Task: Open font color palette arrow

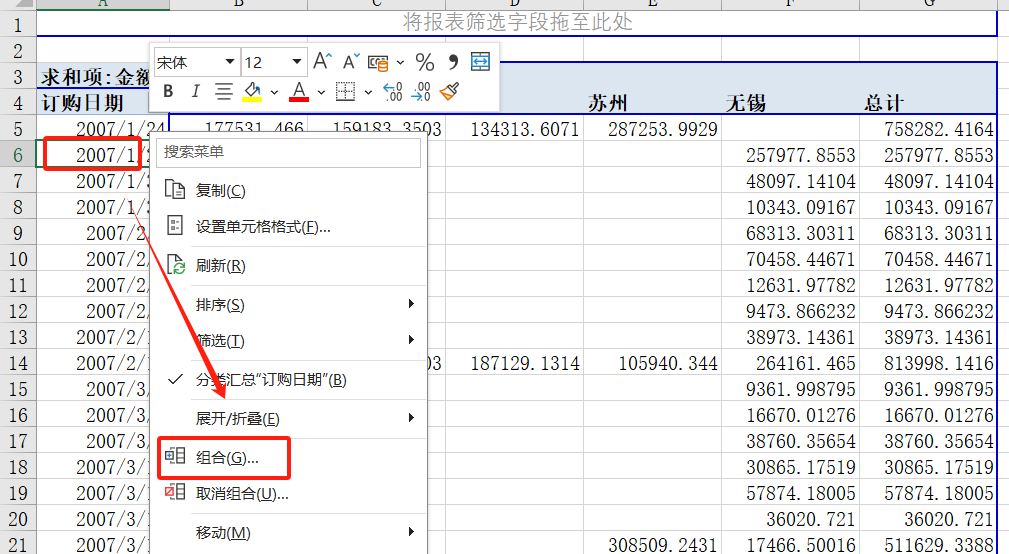Action: [x=321, y=92]
